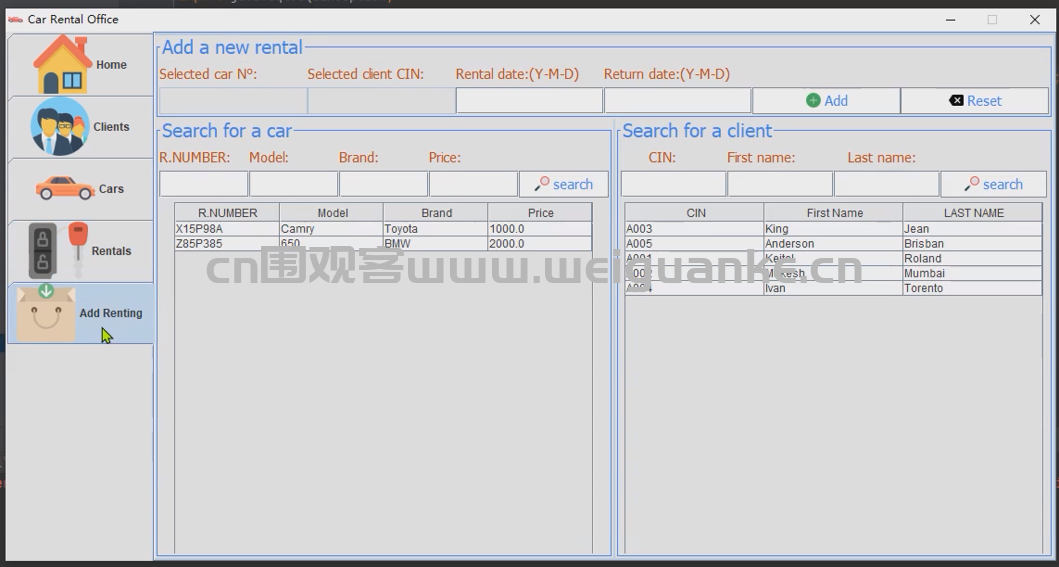The width and height of the screenshot is (1059, 567).
Task: Click the magnifier icon in client search
Action: (972, 184)
